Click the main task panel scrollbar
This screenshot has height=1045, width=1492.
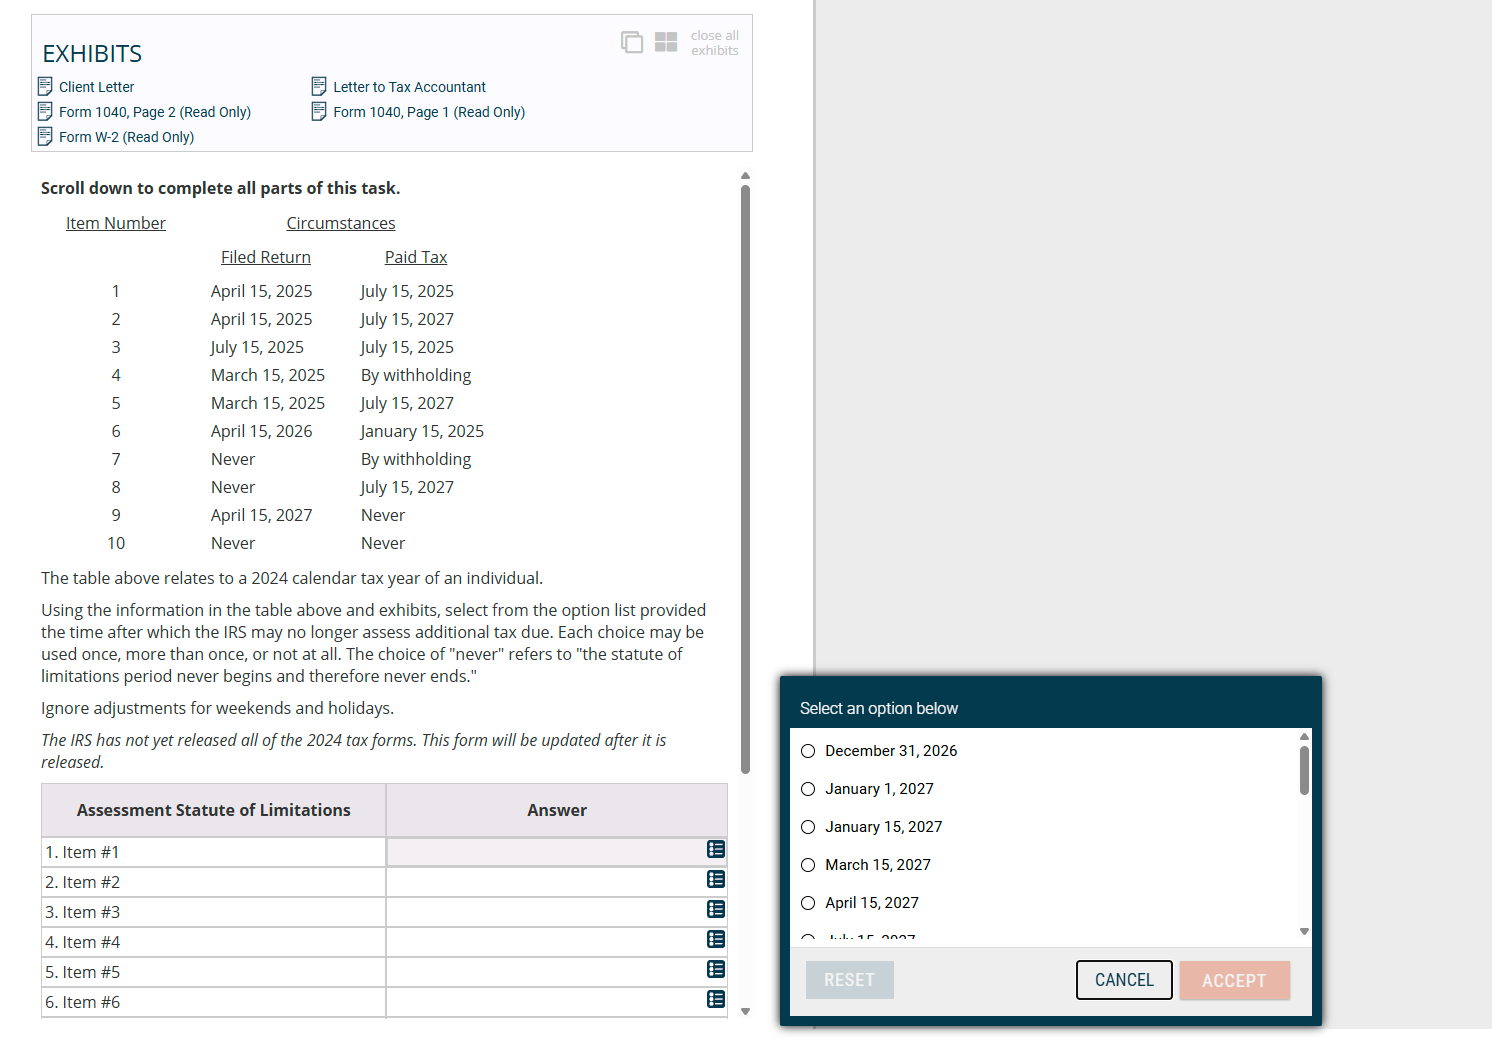[x=745, y=470]
